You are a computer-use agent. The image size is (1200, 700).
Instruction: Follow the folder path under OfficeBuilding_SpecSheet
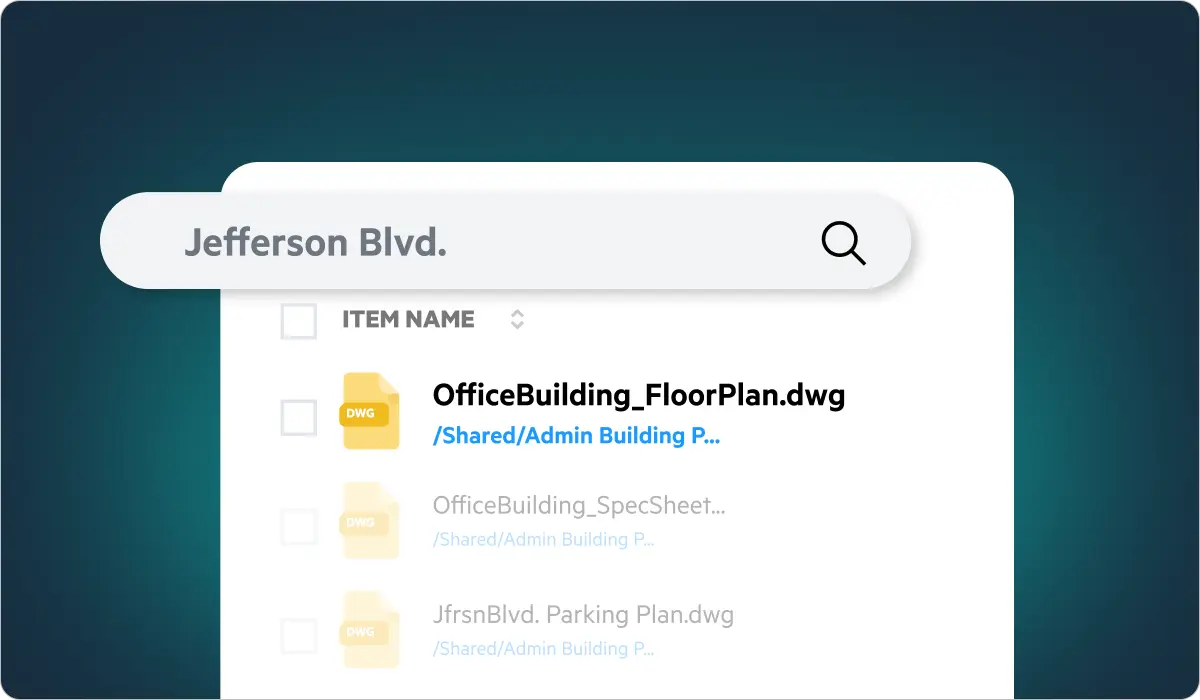coord(543,540)
